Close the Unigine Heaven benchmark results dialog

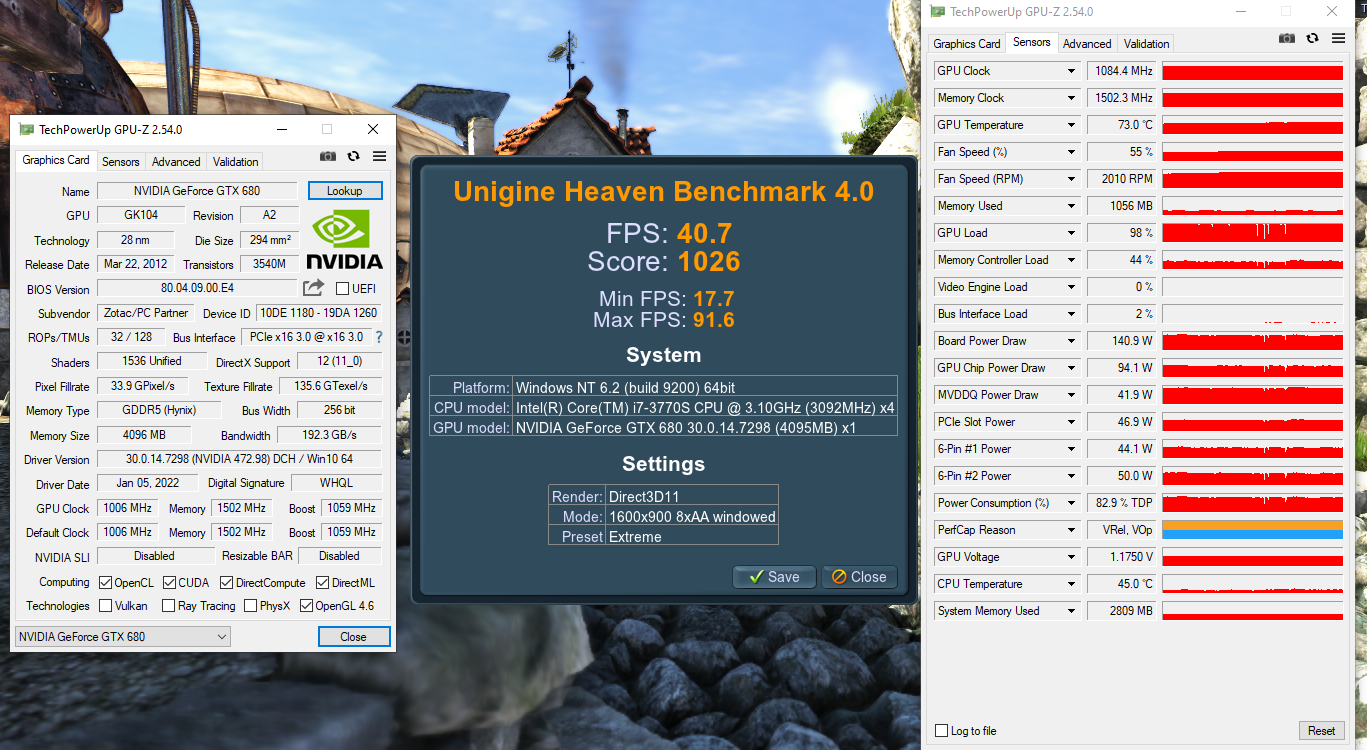(860, 577)
